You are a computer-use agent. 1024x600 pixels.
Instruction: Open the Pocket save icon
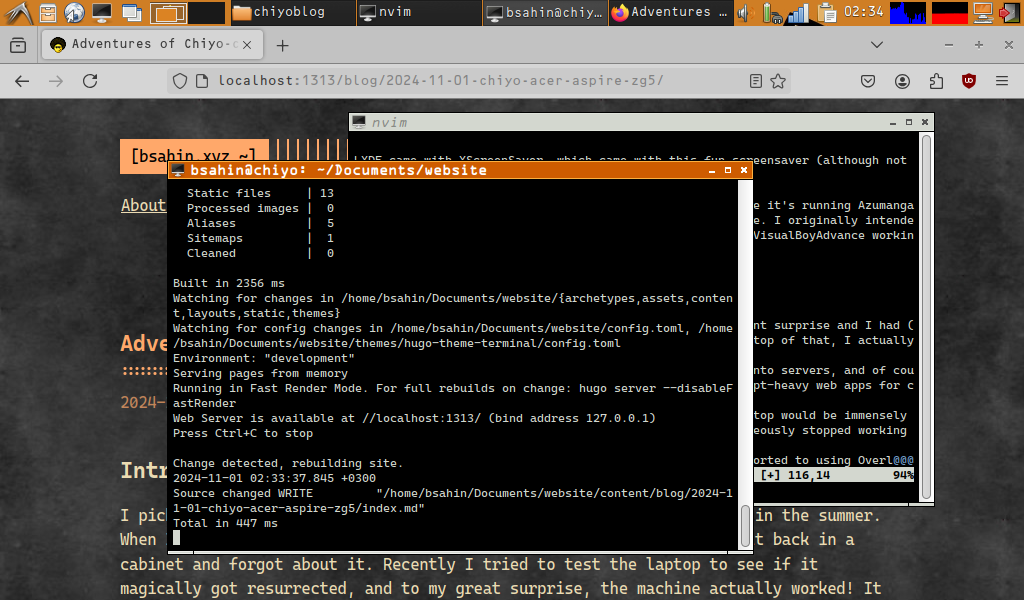[868, 81]
